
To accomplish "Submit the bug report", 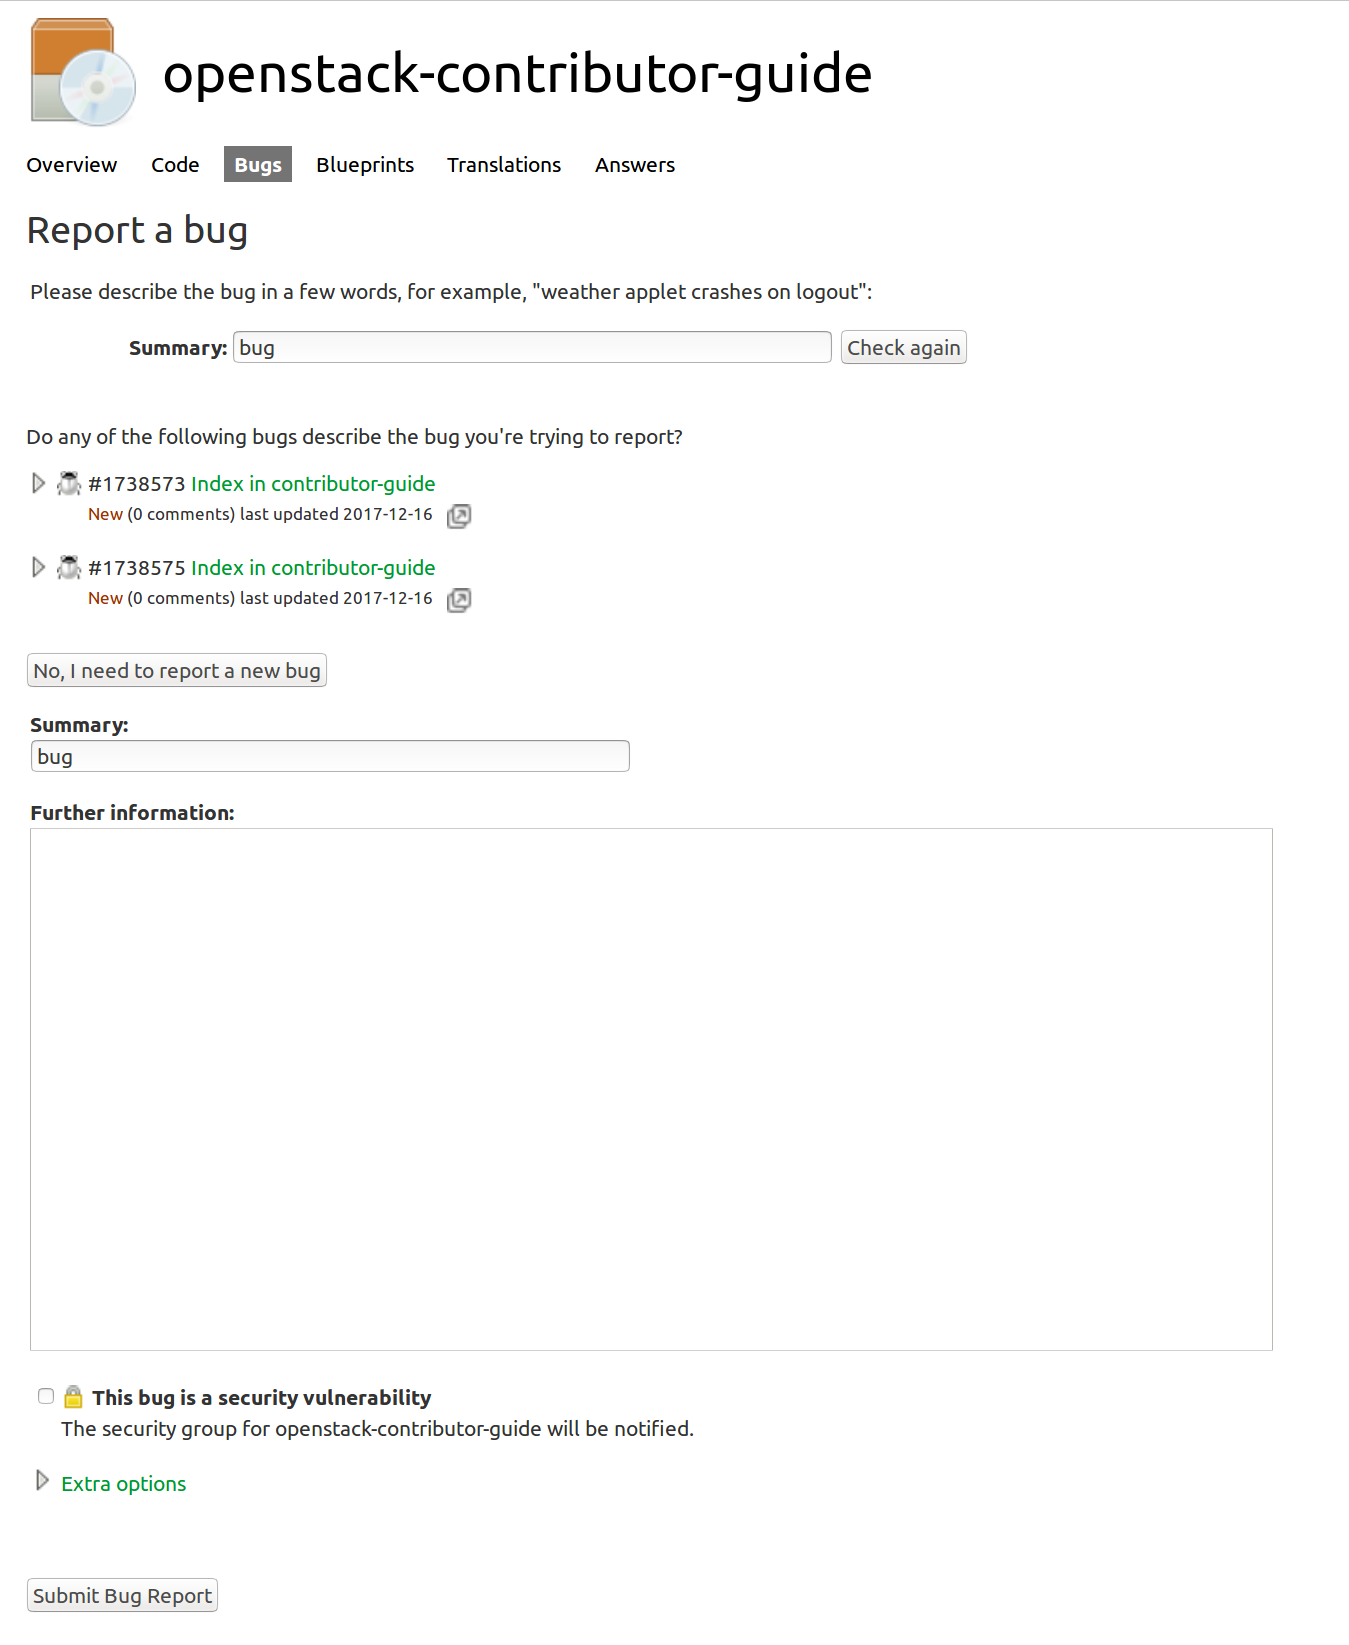I will (x=122, y=1596).
